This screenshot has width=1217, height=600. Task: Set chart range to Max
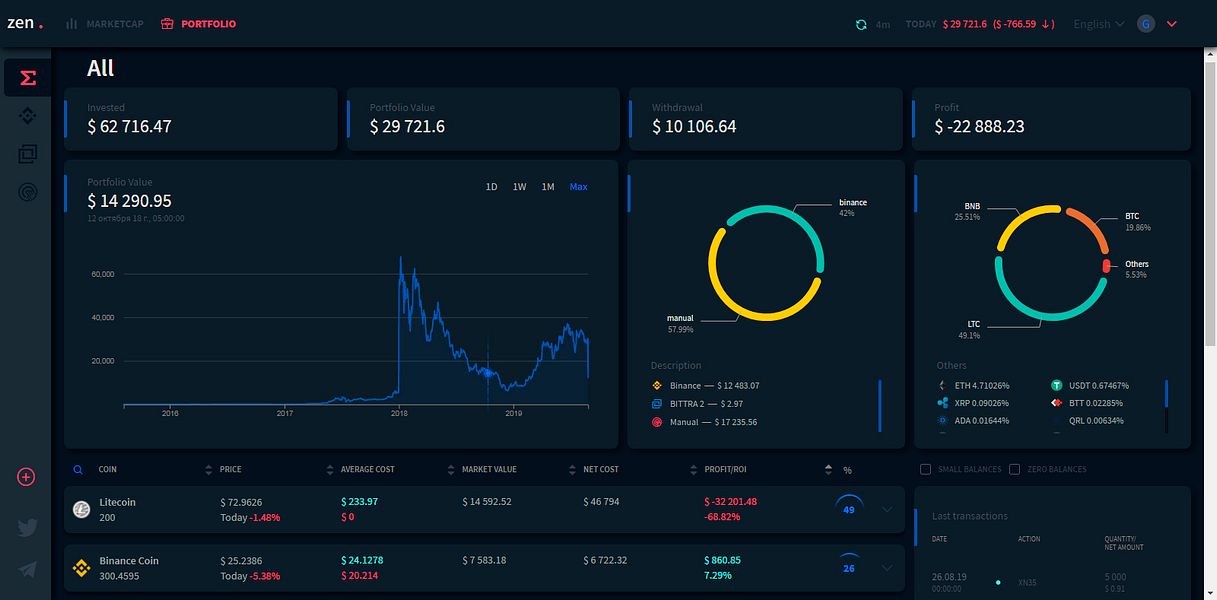coord(579,187)
